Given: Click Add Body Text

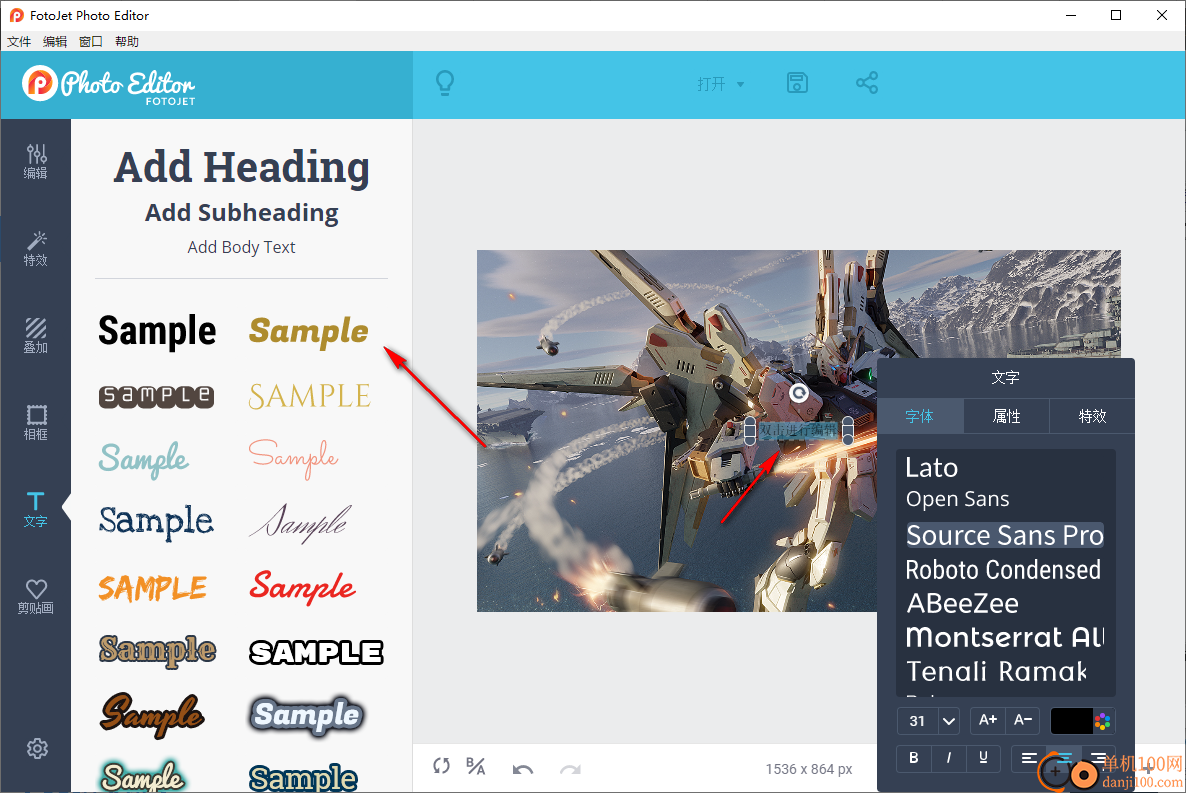Looking at the screenshot, I should pyautogui.click(x=241, y=247).
